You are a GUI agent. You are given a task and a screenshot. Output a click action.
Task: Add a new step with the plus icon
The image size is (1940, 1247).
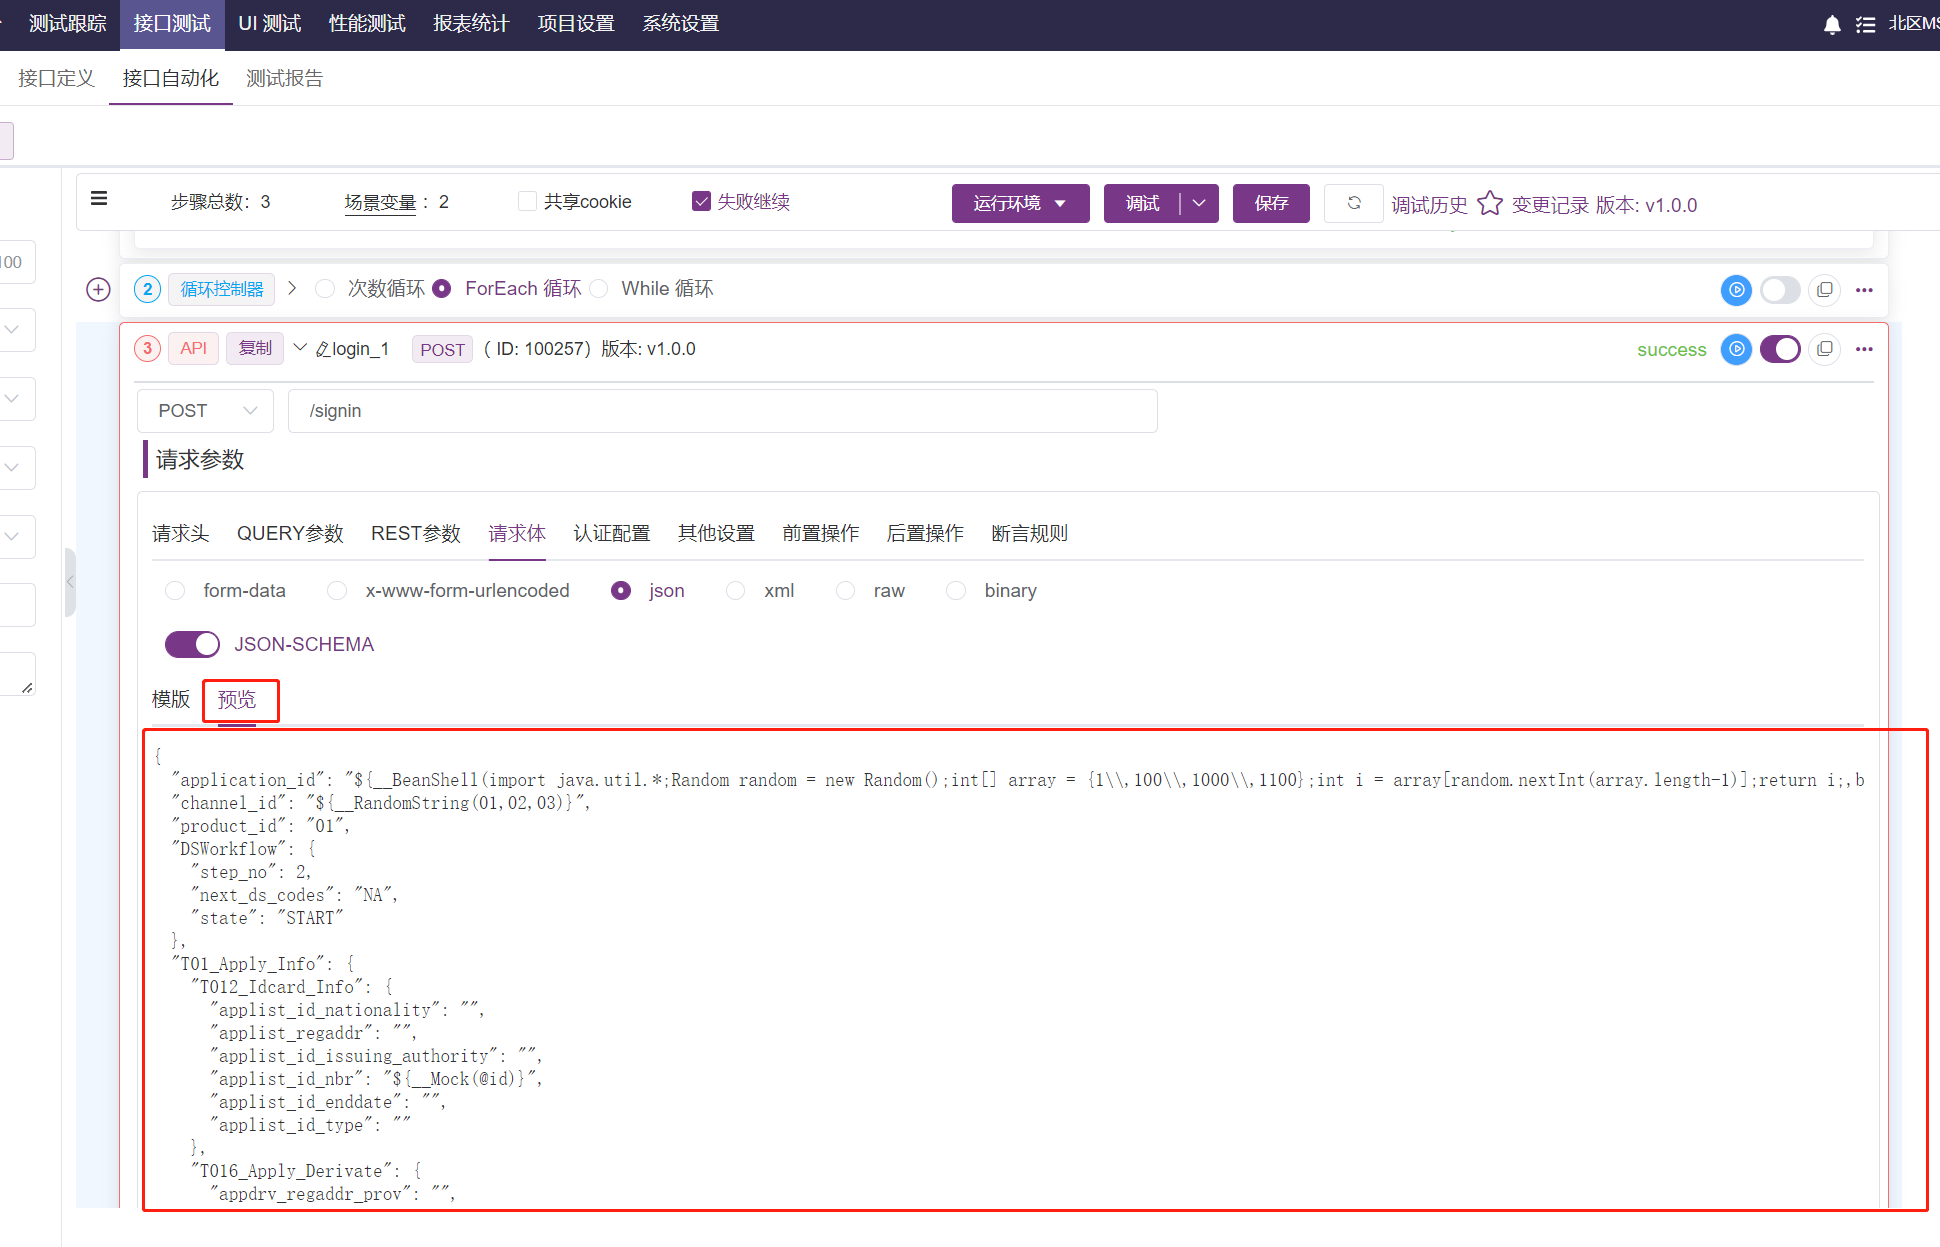[97, 289]
